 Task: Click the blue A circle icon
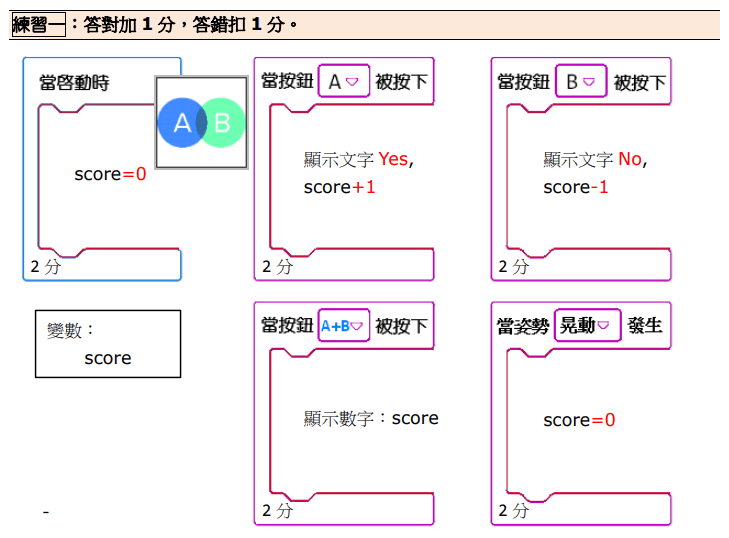pyautogui.click(x=180, y=123)
